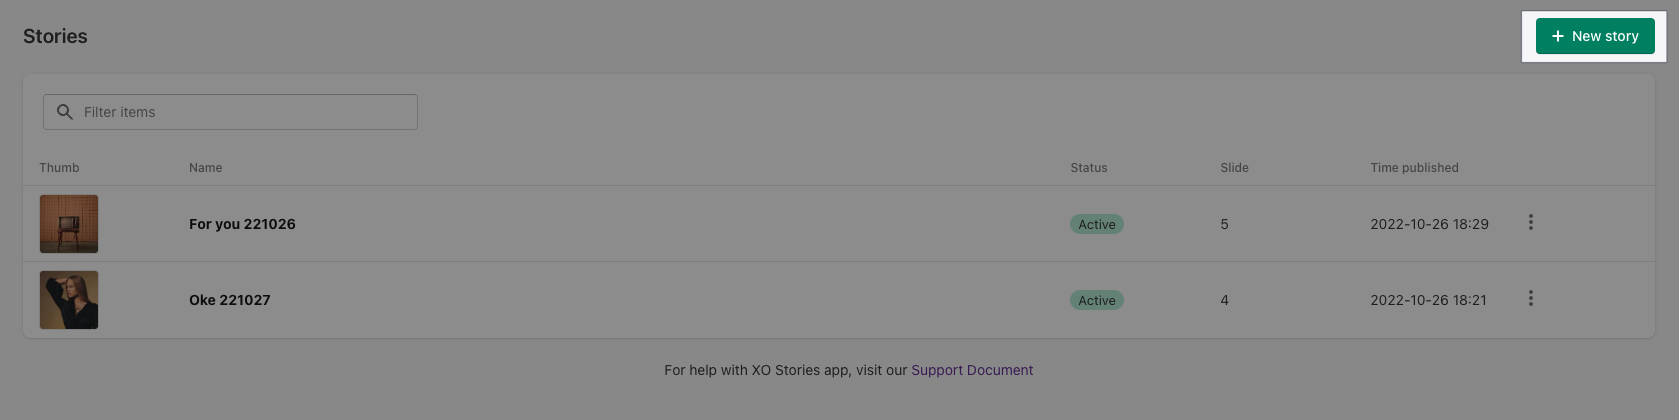This screenshot has width=1679, height=420.
Task: Click the slide count 5 in the first row
Action: pyautogui.click(x=1224, y=224)
